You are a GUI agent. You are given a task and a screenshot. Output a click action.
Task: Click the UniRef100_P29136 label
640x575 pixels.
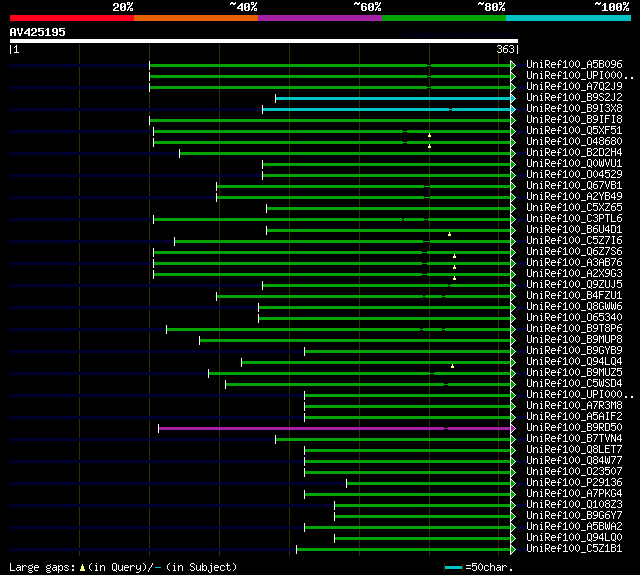[574, 483]
